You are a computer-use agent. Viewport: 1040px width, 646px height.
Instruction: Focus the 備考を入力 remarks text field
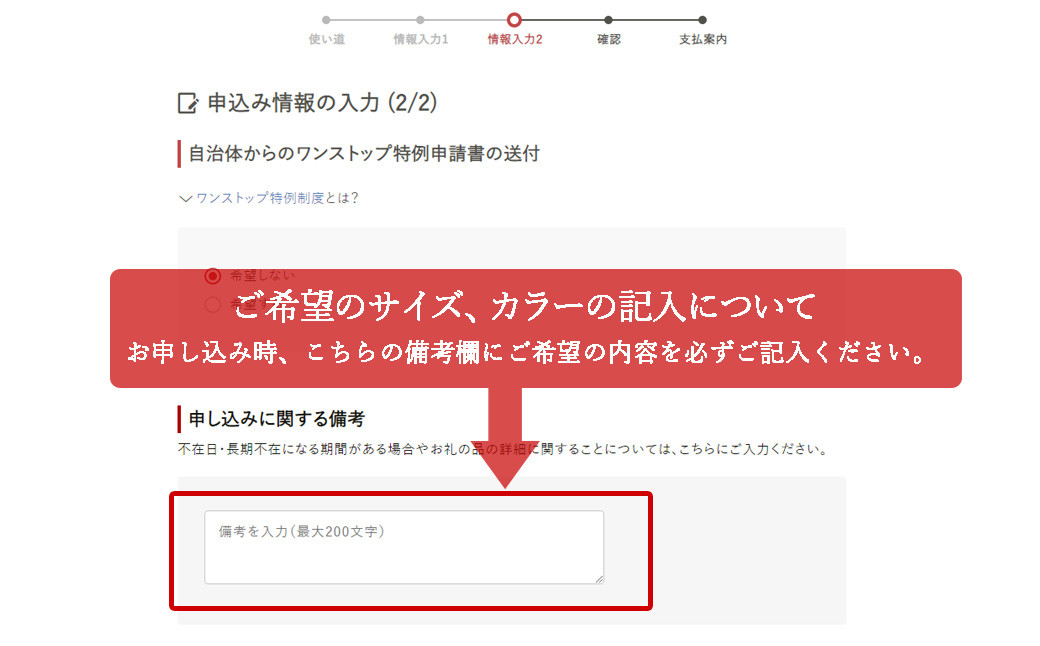point(404,547)
